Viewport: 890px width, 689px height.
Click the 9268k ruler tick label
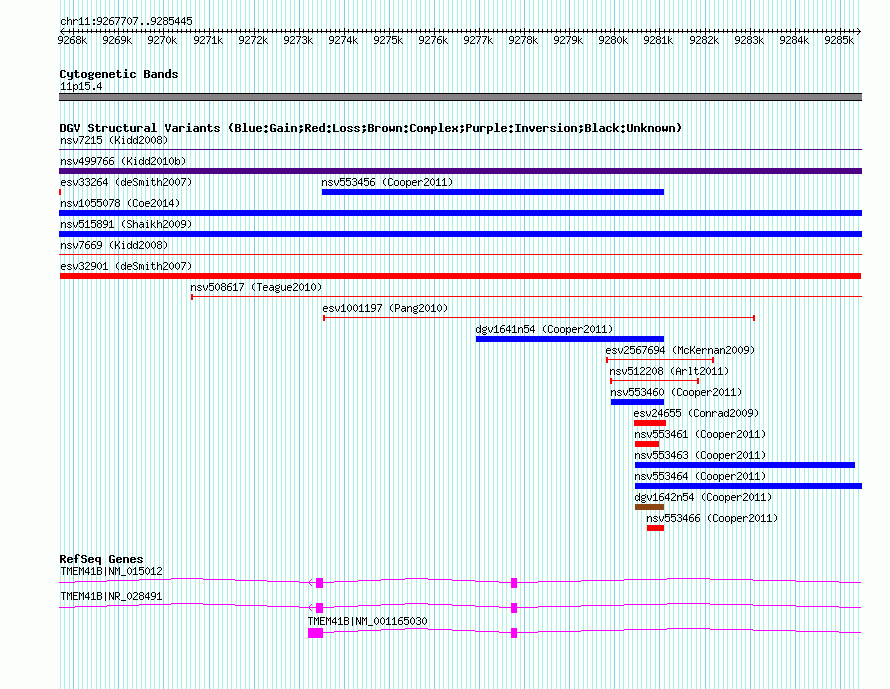[73, 40]
